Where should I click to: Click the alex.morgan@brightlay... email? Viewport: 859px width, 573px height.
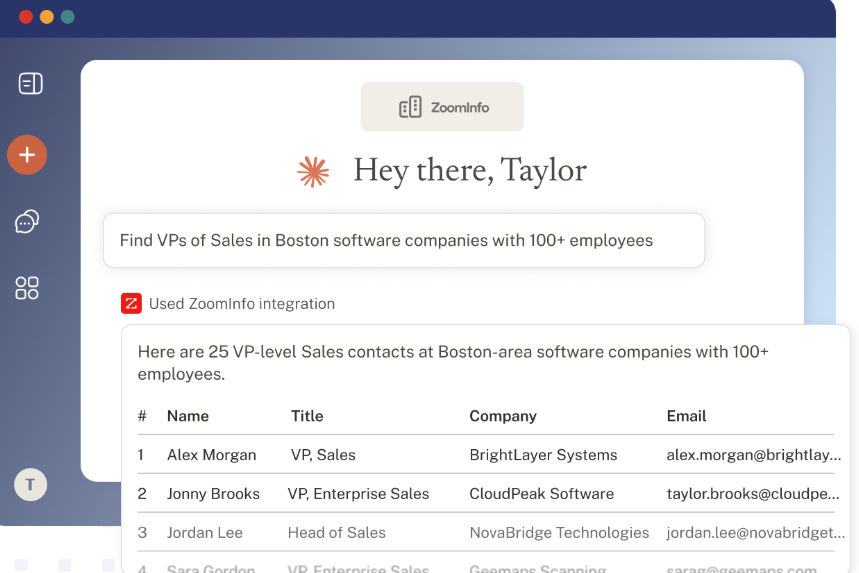754,455
